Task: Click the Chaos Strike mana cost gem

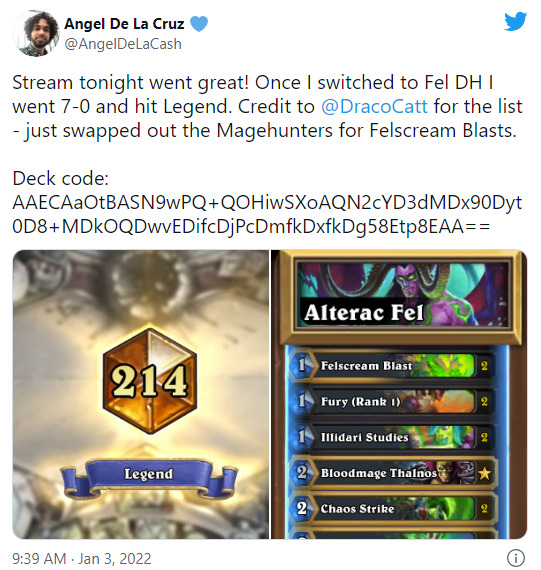Action: click(x=301, y=508)
